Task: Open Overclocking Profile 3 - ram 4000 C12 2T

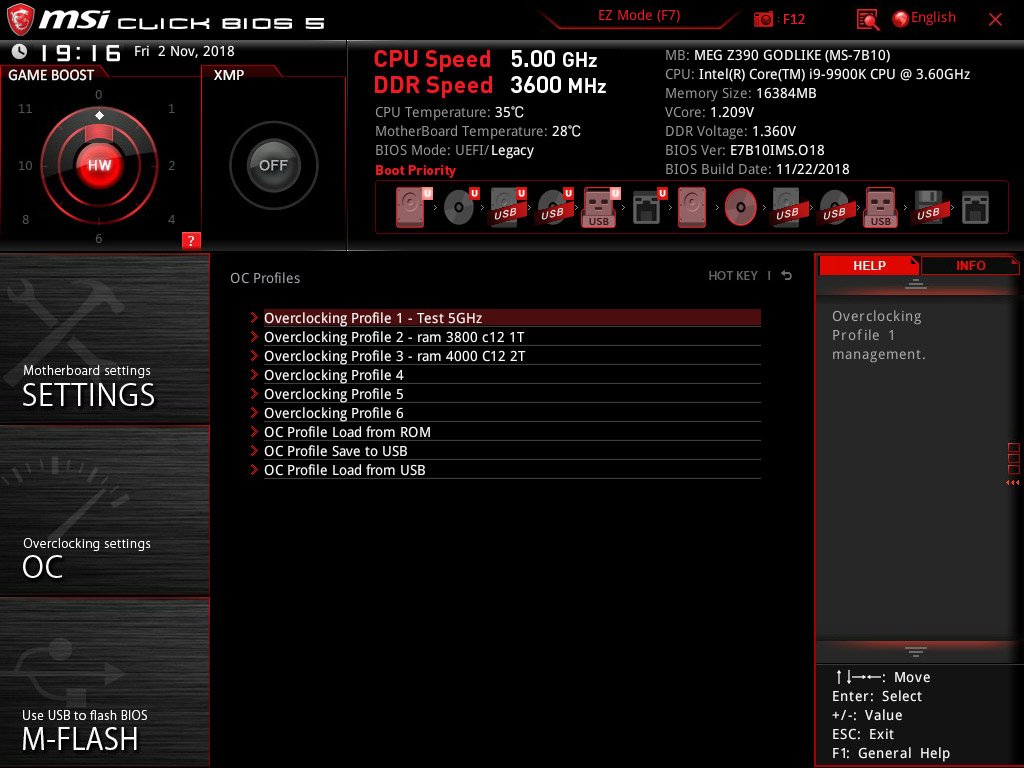Action: click(x=512, y=356)
